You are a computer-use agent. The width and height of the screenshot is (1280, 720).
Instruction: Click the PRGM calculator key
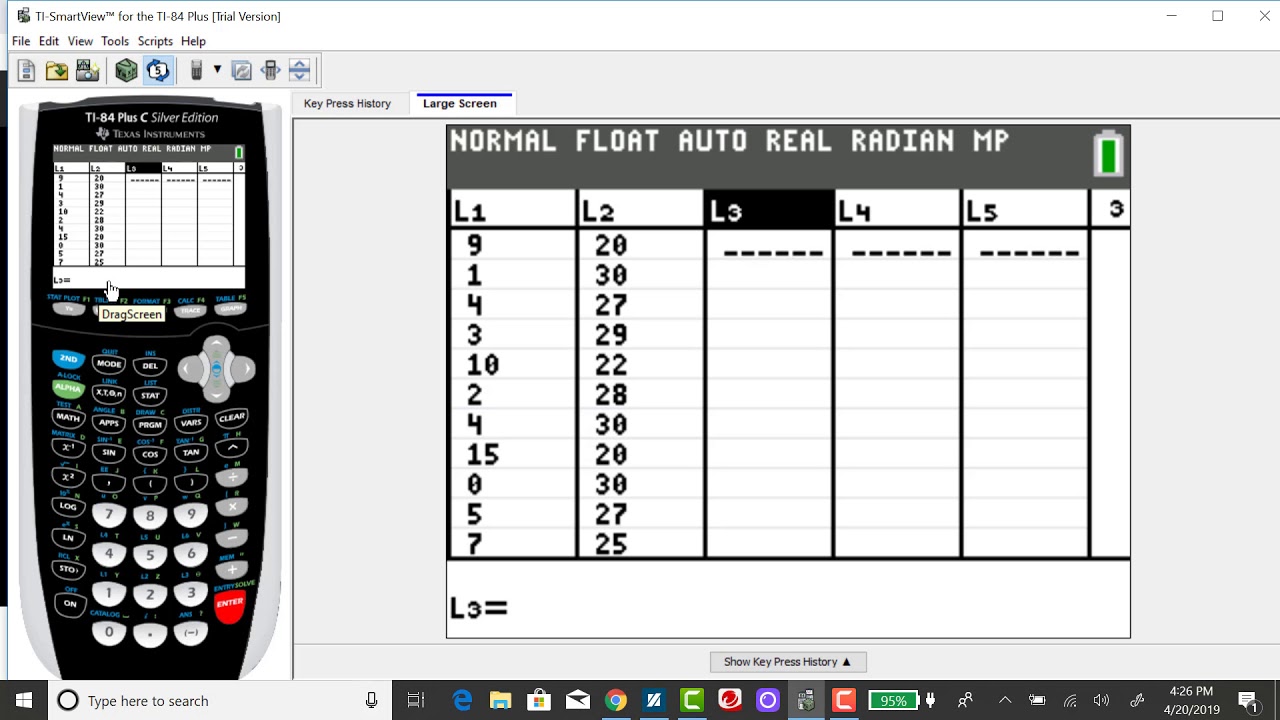pyautogui.click(x=150, y=425)
